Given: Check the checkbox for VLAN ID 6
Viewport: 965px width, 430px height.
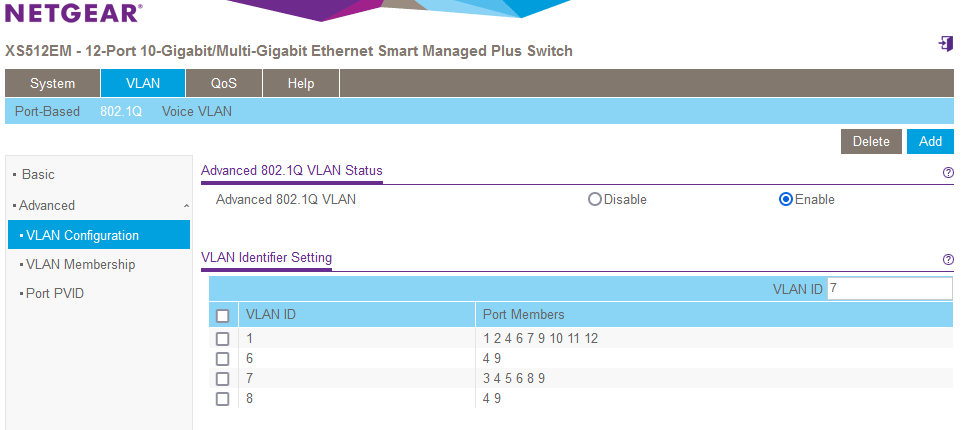Looking at the screenshot, I should [223, 359].
